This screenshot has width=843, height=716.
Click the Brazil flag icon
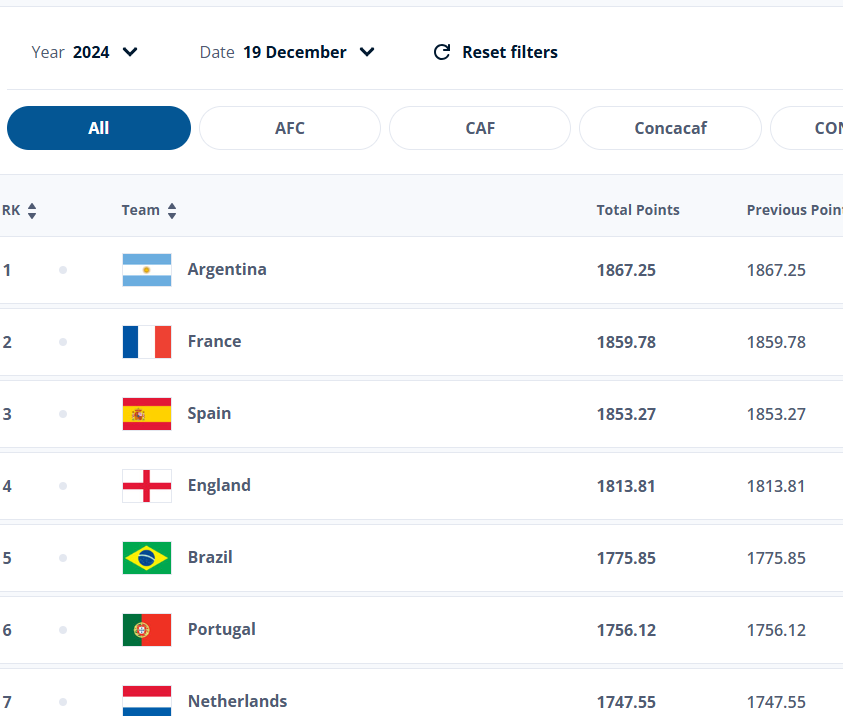tap(147, 558)
